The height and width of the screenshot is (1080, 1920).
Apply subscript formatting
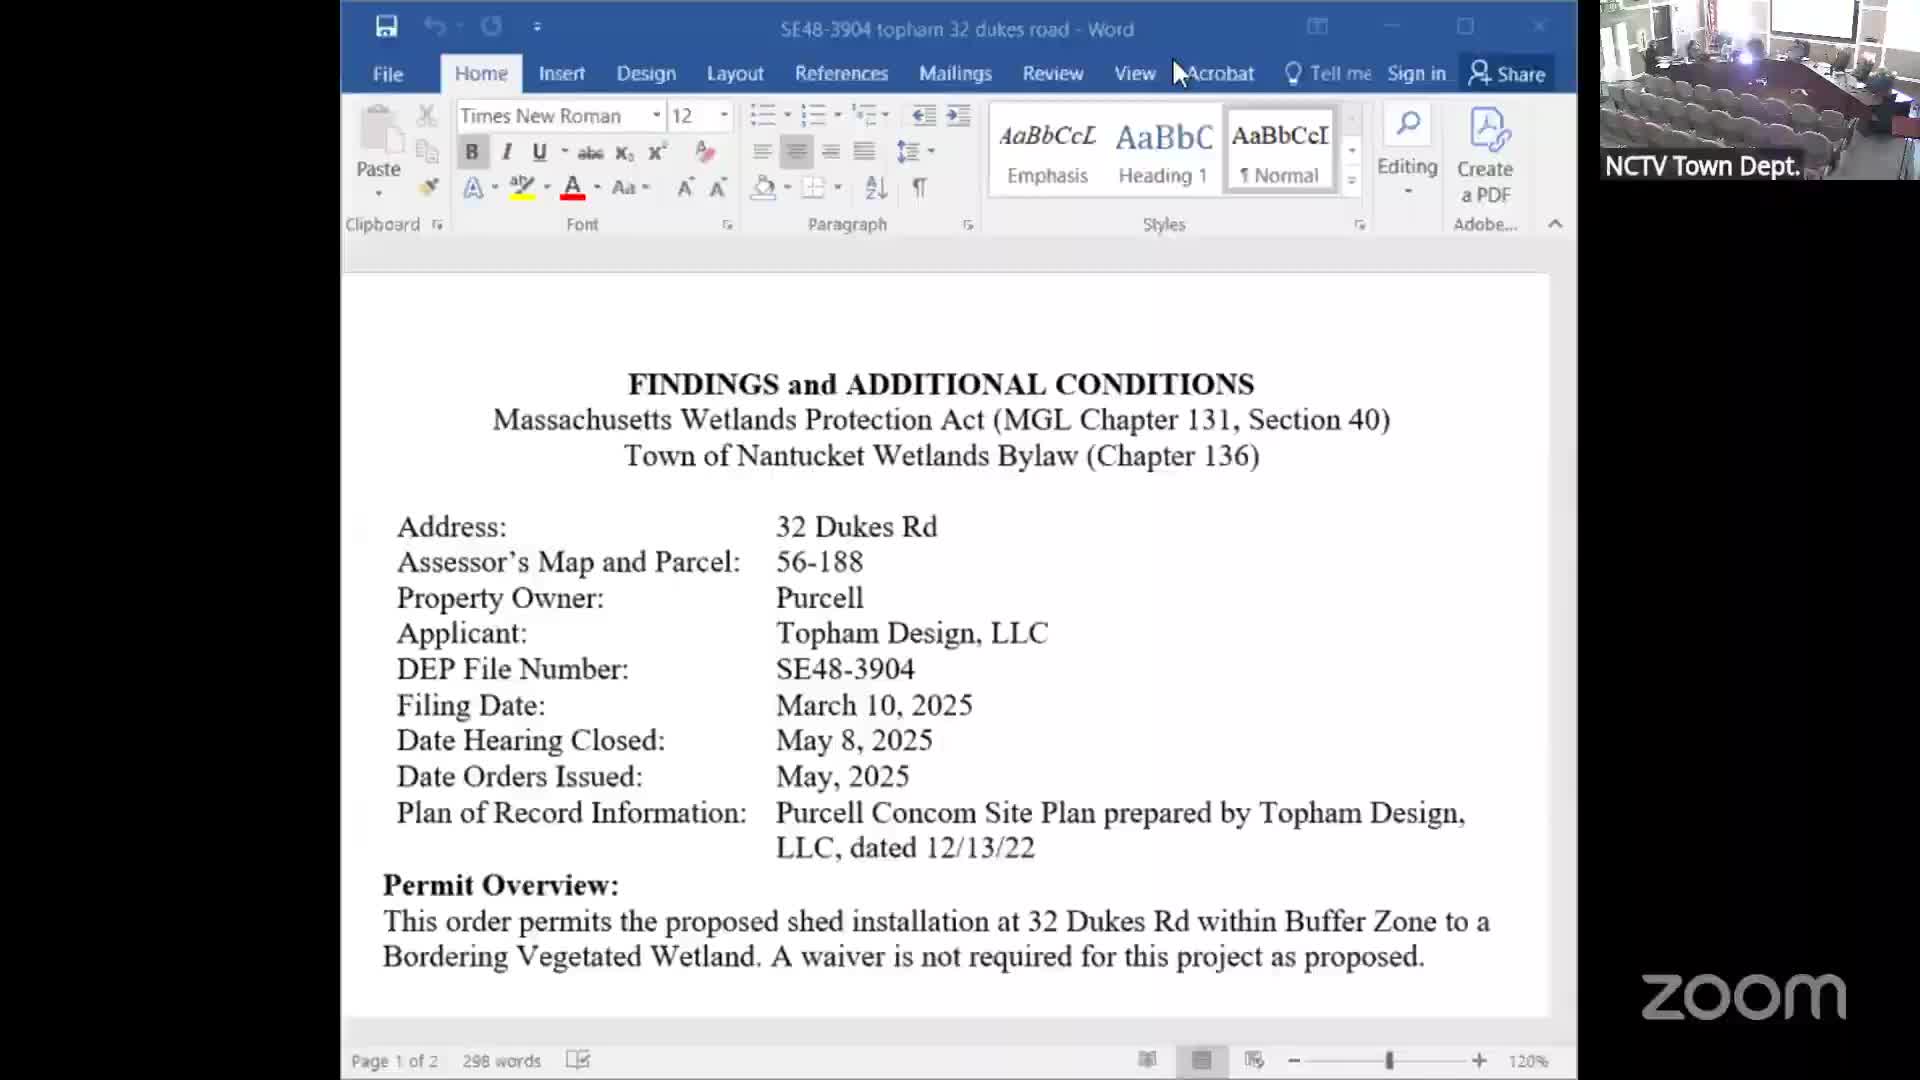point(623,152)
